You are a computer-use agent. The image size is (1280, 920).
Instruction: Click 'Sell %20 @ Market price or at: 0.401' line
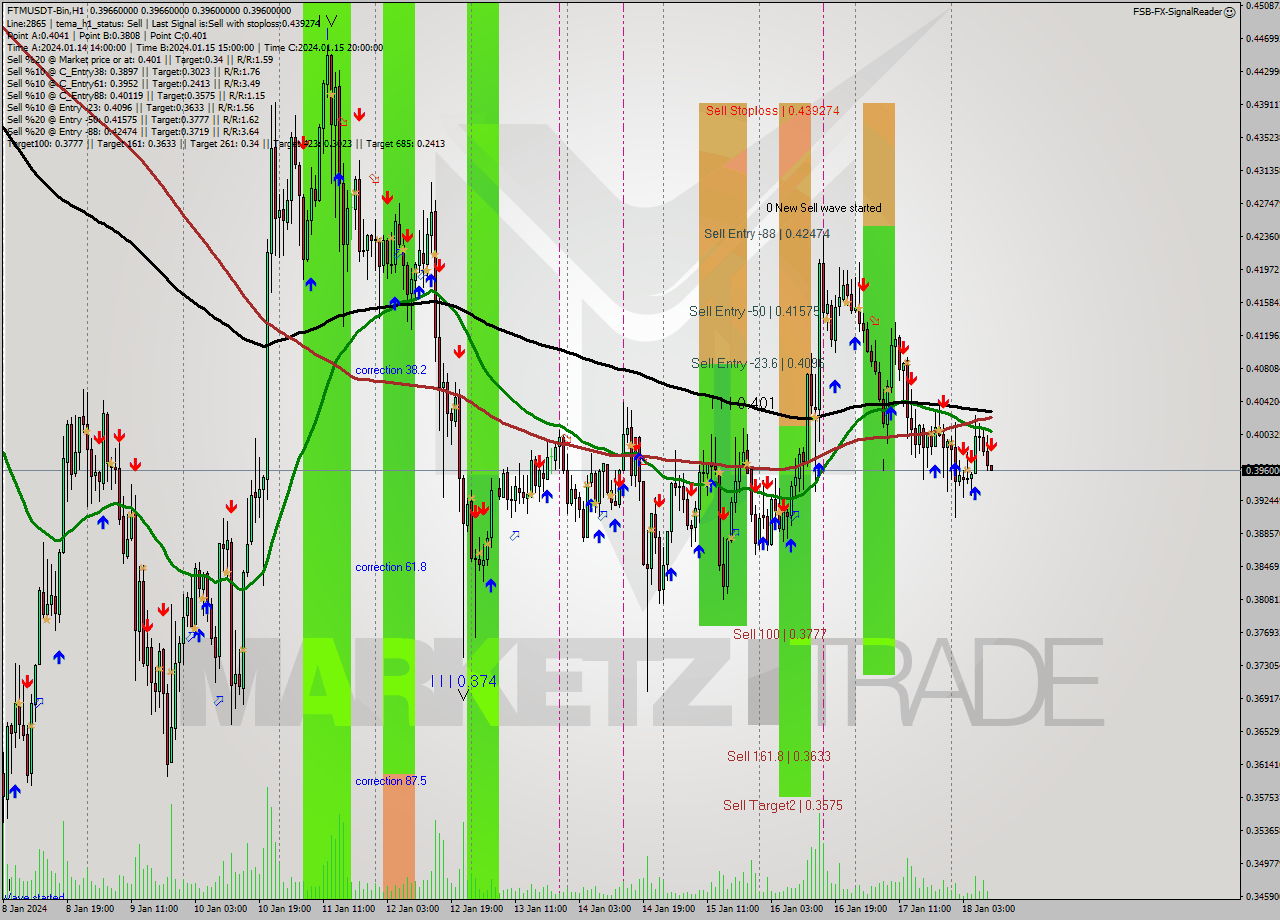click(139, 59)
